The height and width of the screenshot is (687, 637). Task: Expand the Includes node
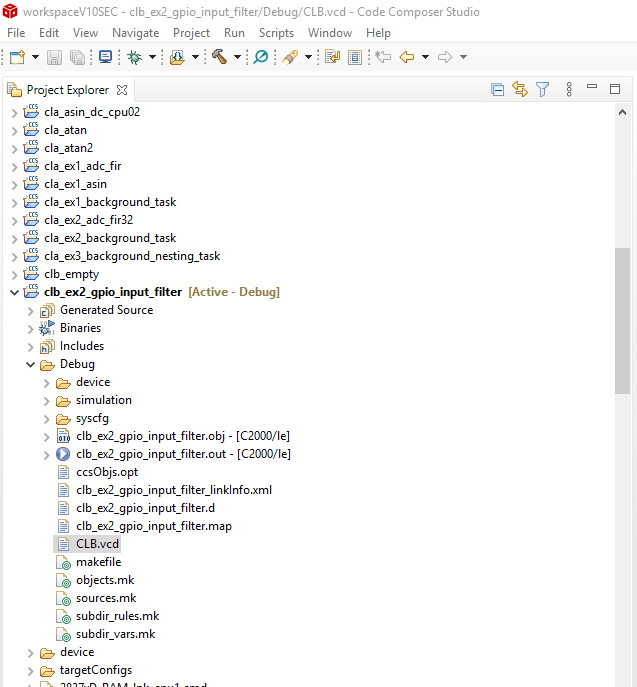tap(30, 347)
